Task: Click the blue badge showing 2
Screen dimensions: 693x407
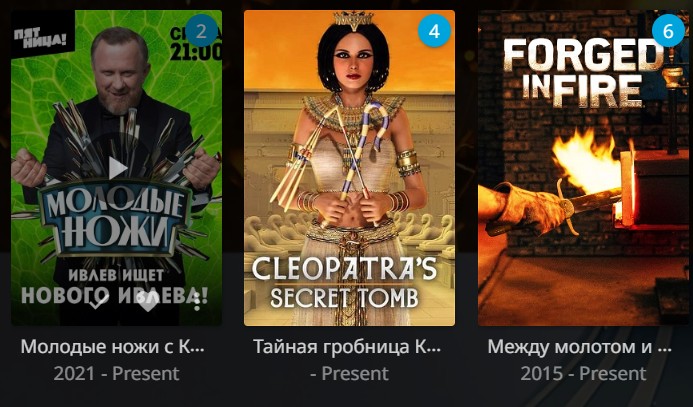Action: tap(201, 31)
